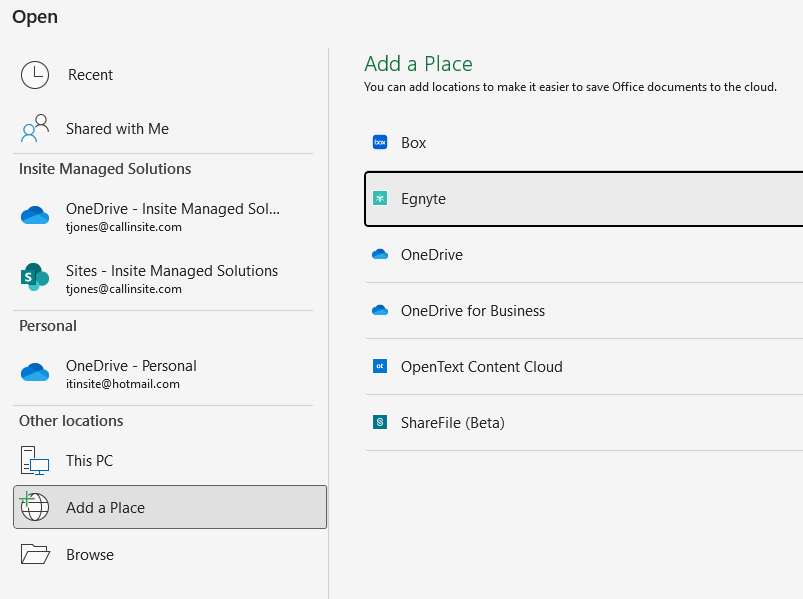Click the Box service icon
The height and width of the screenshot is (599, 803).
coord(380,142)
